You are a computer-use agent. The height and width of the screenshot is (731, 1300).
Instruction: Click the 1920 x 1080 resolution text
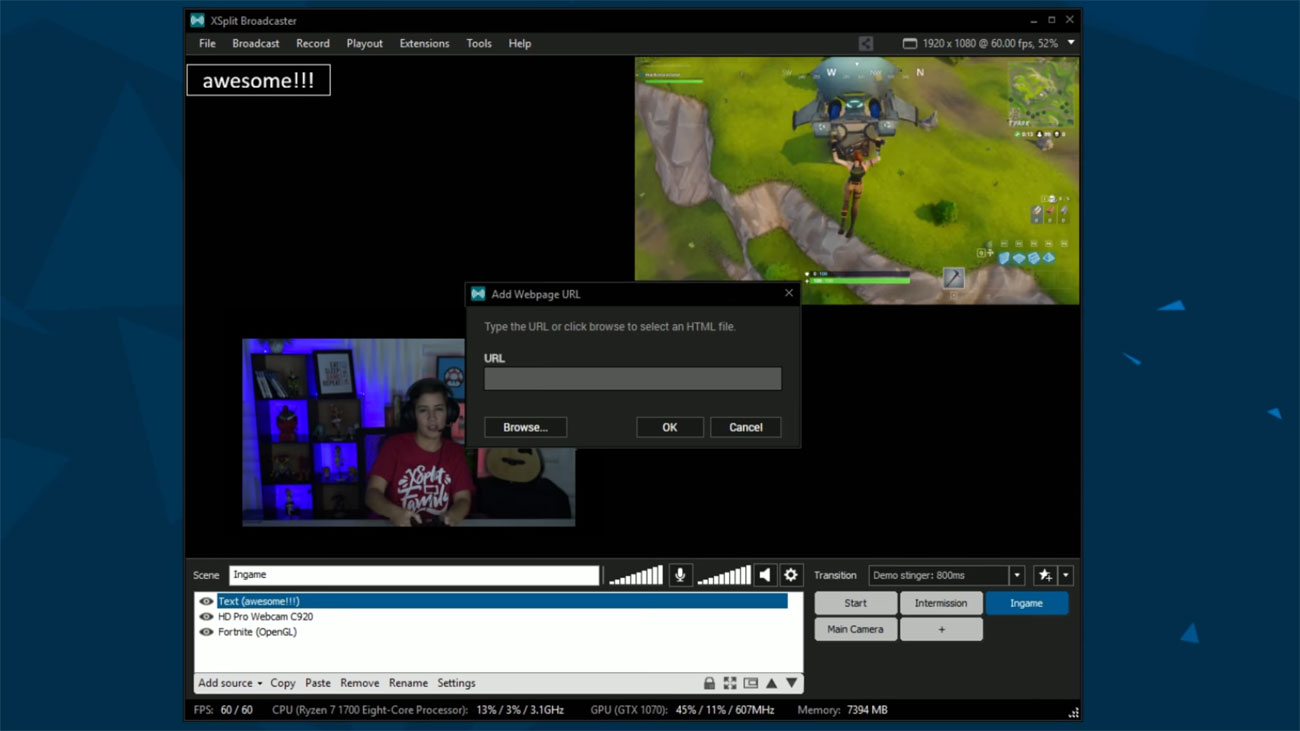pyautogui.click(x=990, y=44)
